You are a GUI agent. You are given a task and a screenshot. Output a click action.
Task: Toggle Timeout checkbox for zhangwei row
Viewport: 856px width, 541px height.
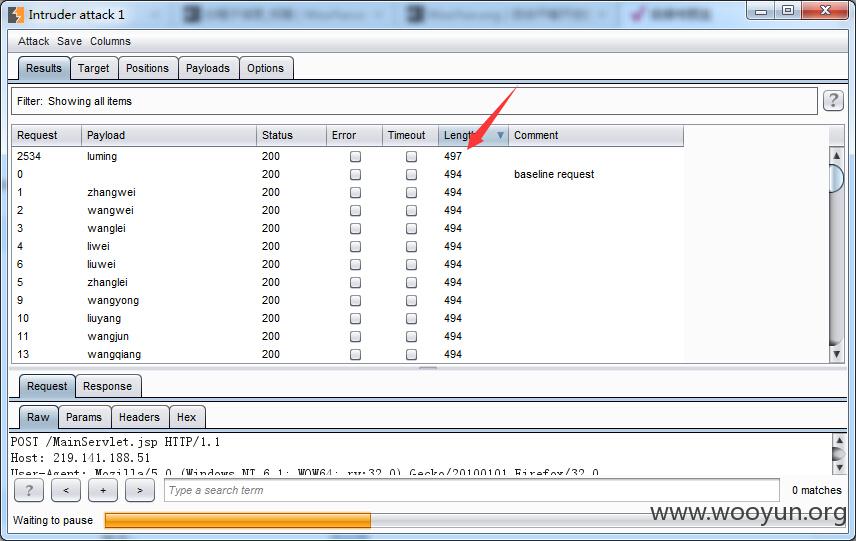412,193
